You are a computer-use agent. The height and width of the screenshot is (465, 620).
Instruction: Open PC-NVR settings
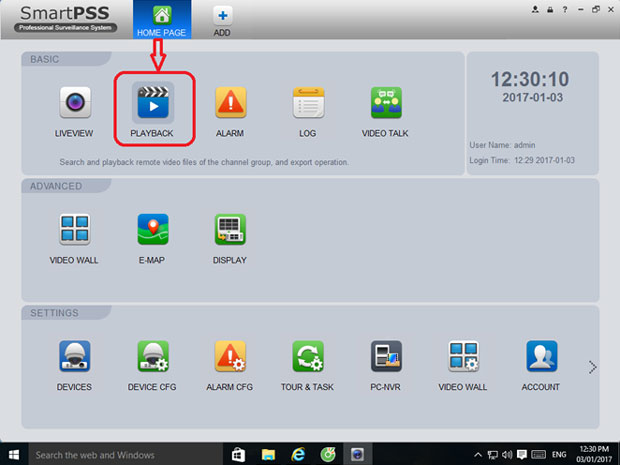click(386, 356)
